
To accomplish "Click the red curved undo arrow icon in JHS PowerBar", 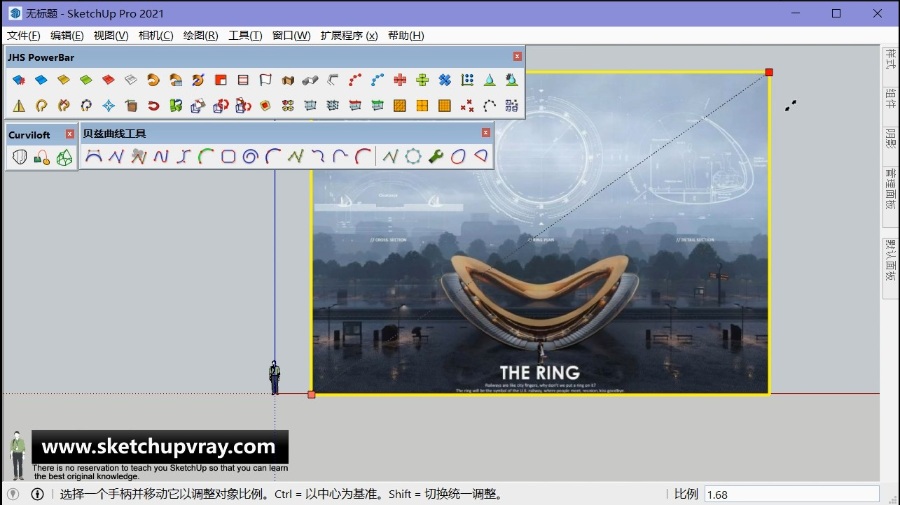I will 153,106.
